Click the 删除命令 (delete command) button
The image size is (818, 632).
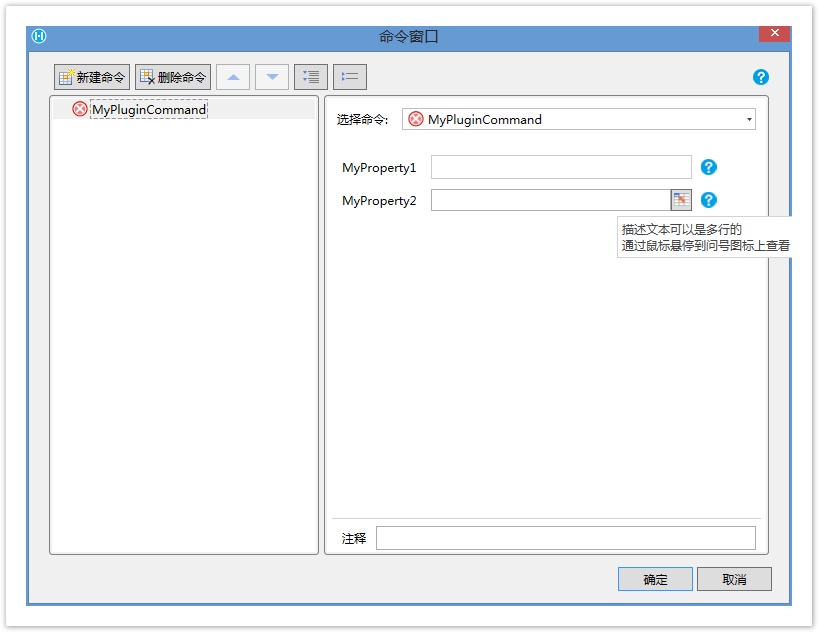[173, 77]
